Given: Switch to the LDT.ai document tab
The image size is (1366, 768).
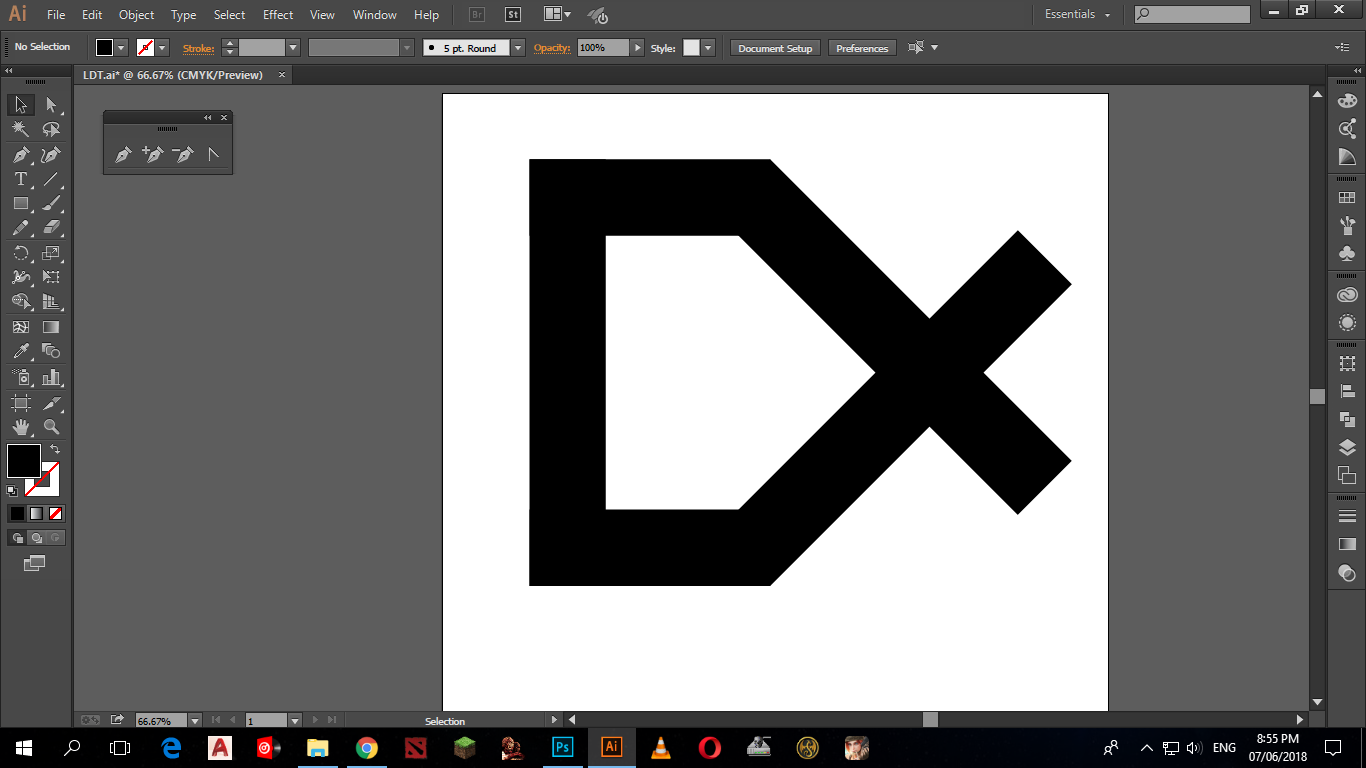Looking at the screenshot, I should (x=173, y=75).
